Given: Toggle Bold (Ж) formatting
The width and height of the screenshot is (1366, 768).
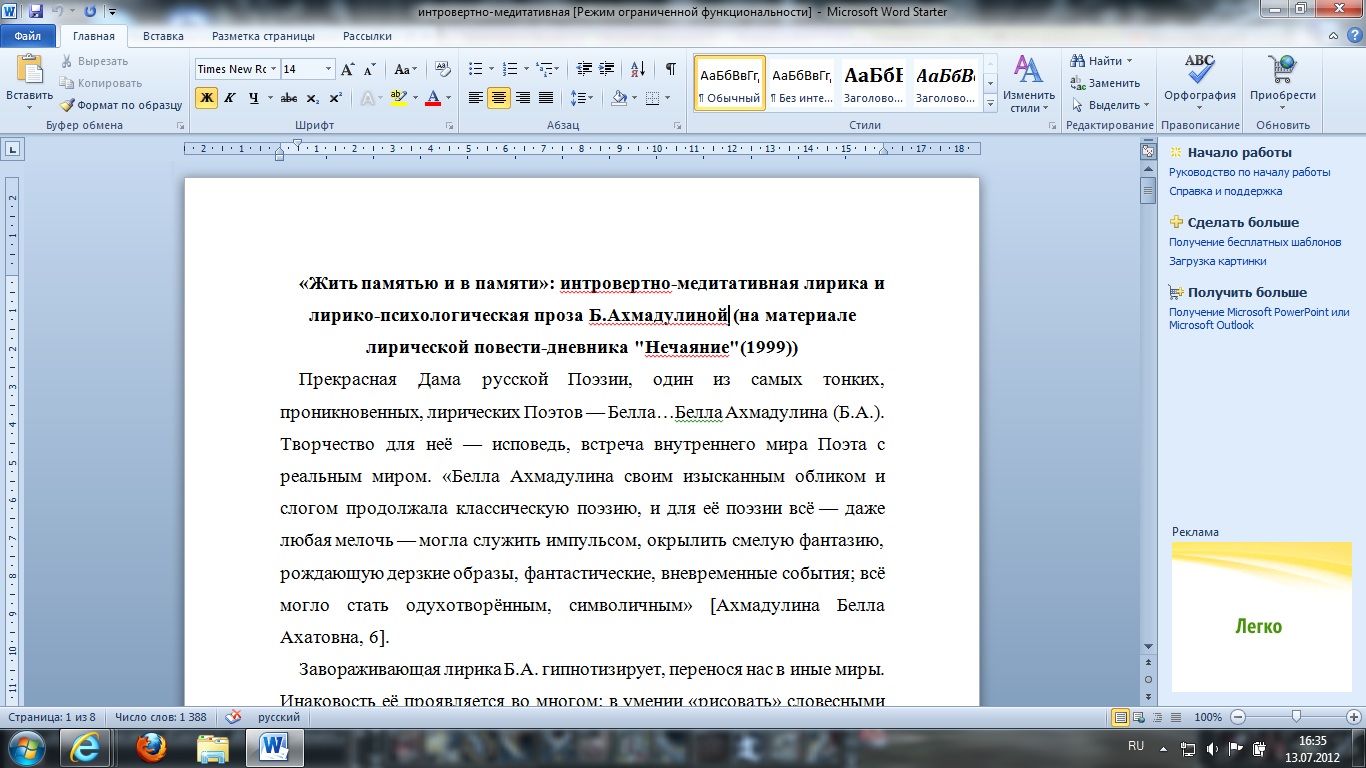Looking at the screenshot, I should click(x=206, y=98).
